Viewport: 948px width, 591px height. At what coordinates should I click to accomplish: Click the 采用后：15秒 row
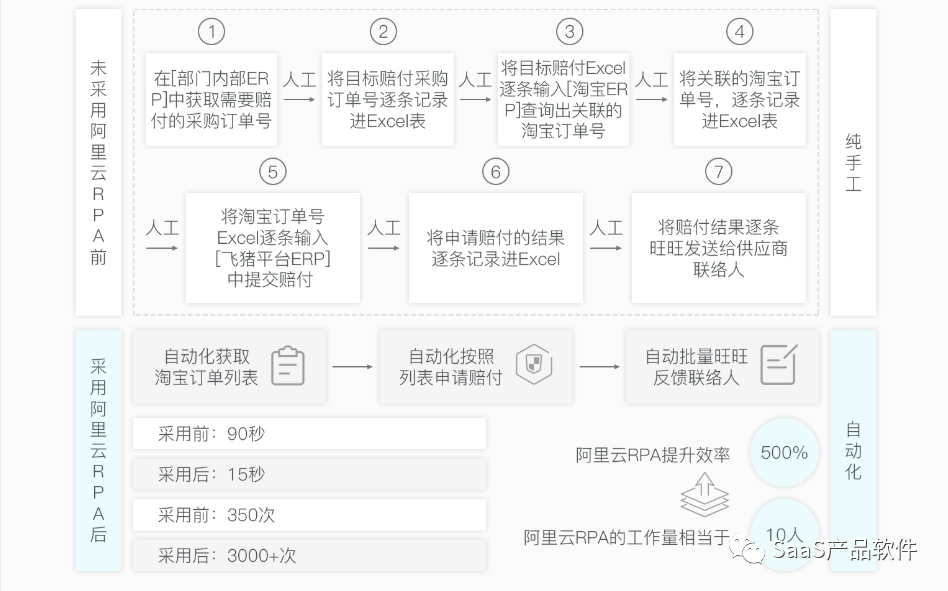pyautogui.click(x=310, y=474)
